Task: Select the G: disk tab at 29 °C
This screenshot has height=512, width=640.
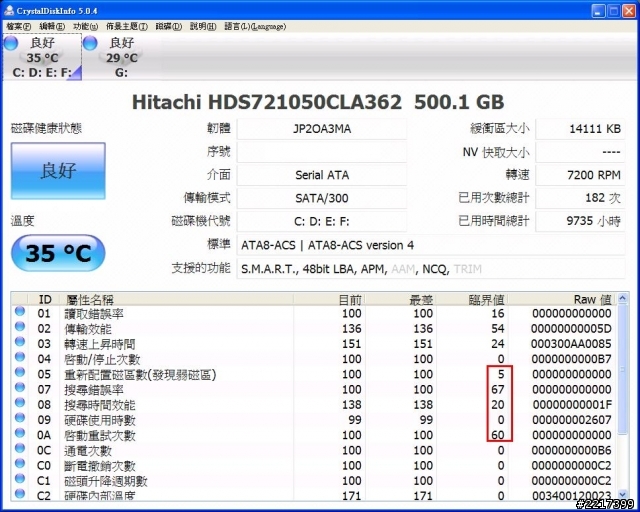Action: (x=121, y=57)
